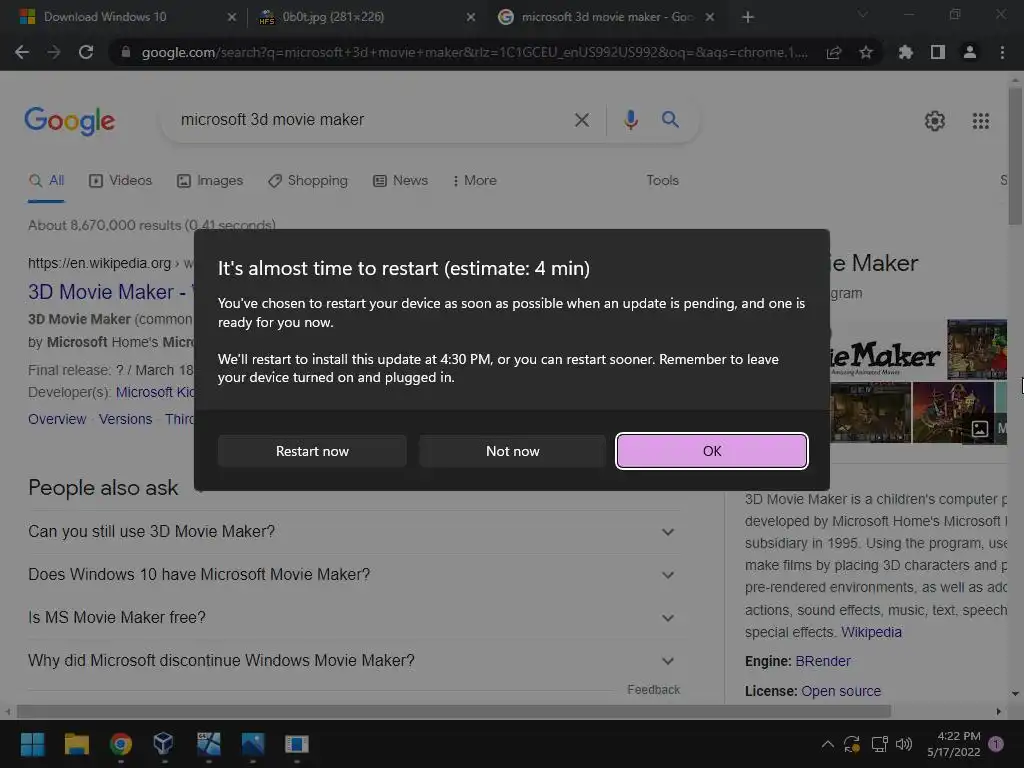Click the lock icon in the address bar
Viewport: 1024px width, 768px height.
click(125, 52)
